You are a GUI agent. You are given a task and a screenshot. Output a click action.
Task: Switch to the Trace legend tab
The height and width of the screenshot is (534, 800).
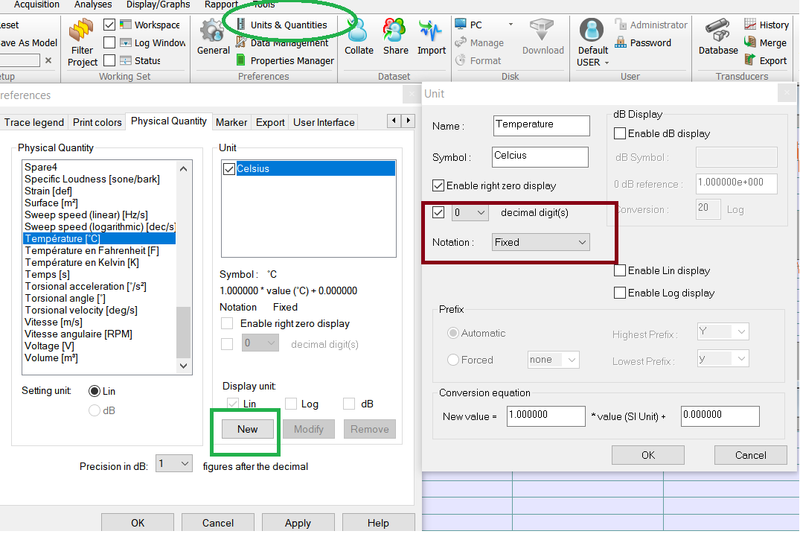[34, 122]
